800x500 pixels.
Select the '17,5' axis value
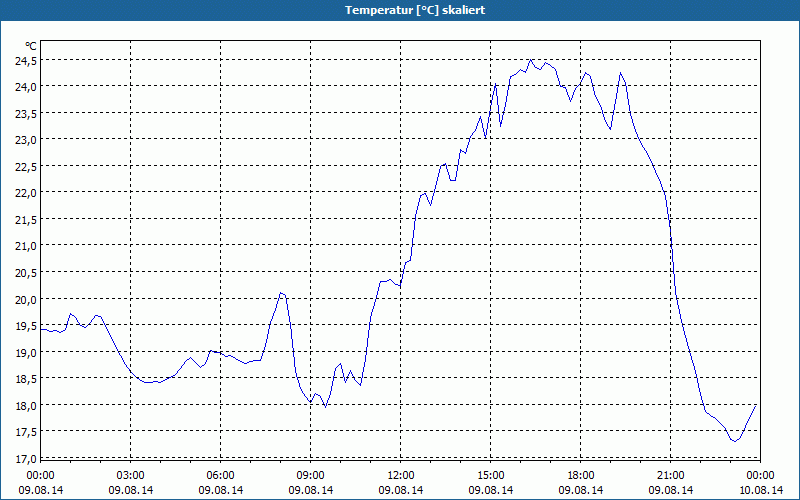click(26, 432)
